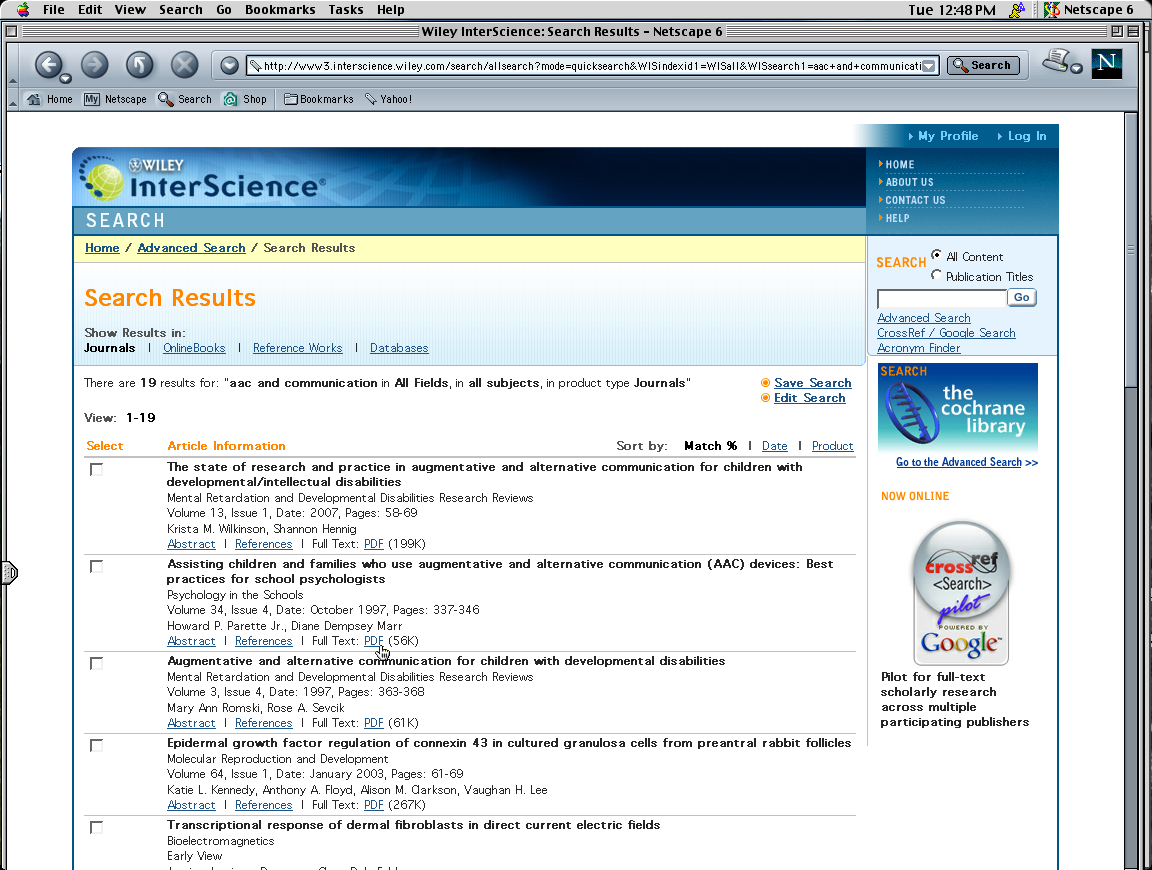
Task: Click HELP in the site navigation
Action: coord(896,218)
